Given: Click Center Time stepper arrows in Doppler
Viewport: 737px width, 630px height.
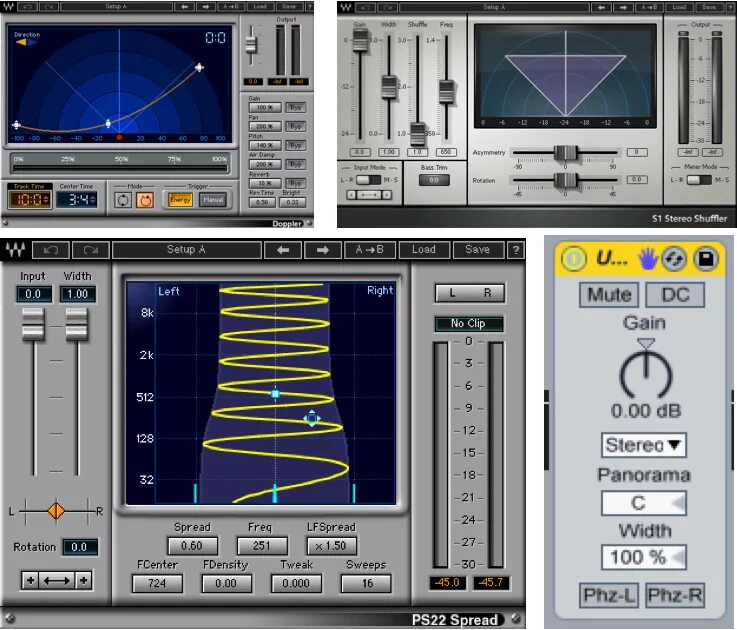Looking at the screenshot, I should click(x=93, y=200).
